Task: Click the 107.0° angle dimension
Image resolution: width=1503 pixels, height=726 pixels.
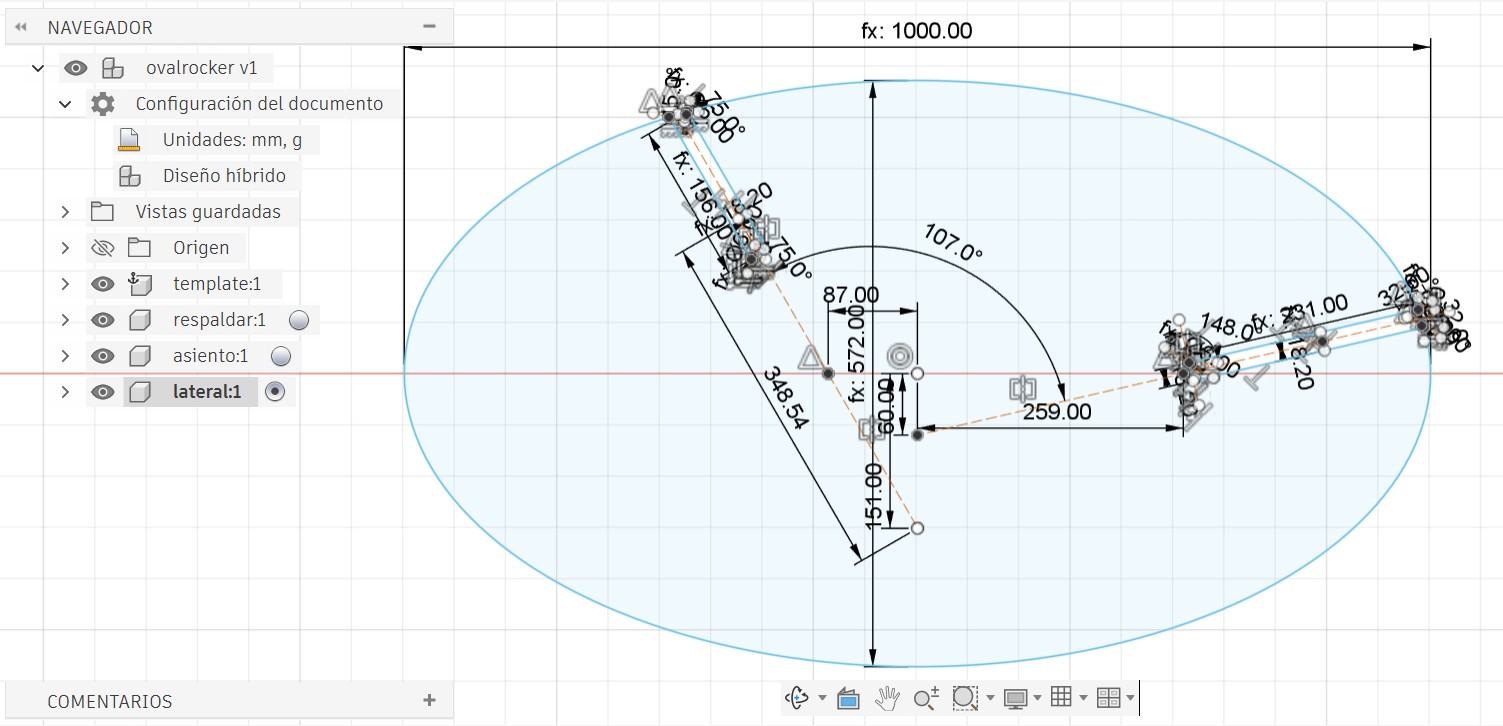Action: [952, 244]
